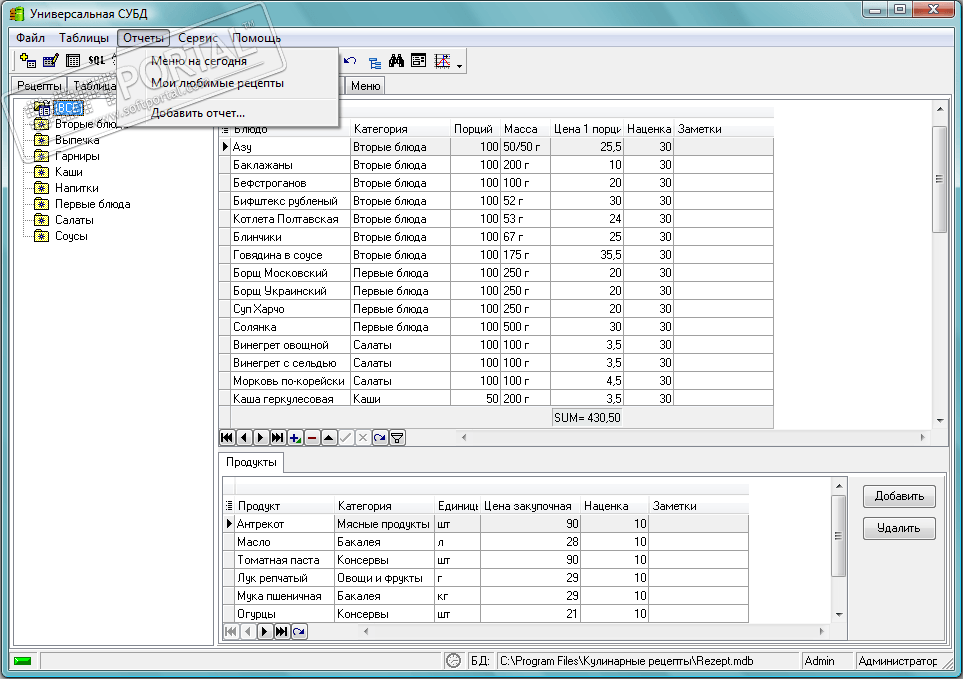Jump to last record in dishes navigator

[x=278, y=438]
